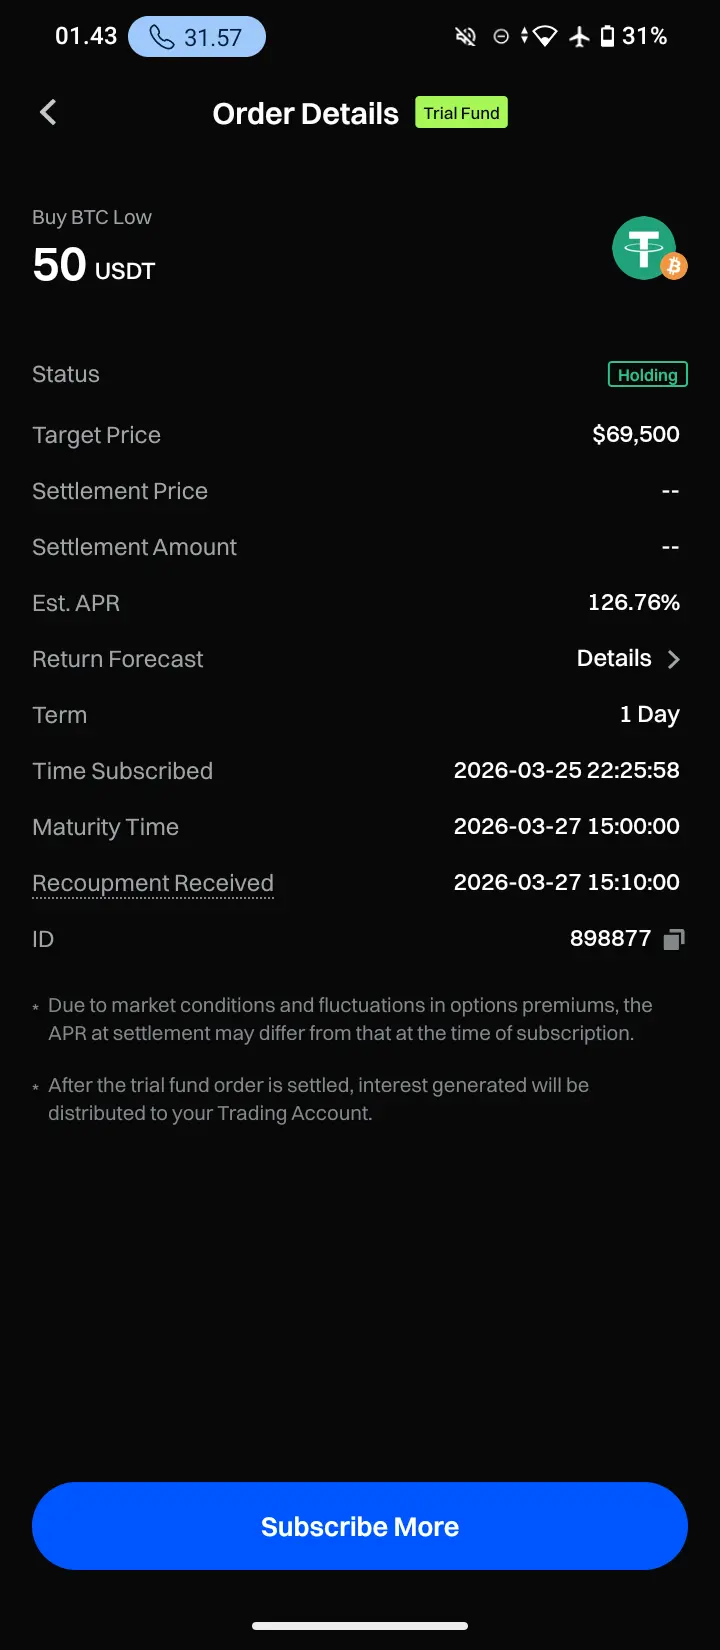Viewport: 720px width, 1650px height.
Task: Tap the battery status icon
Action: pyautogui.click(x=607, y=37)
